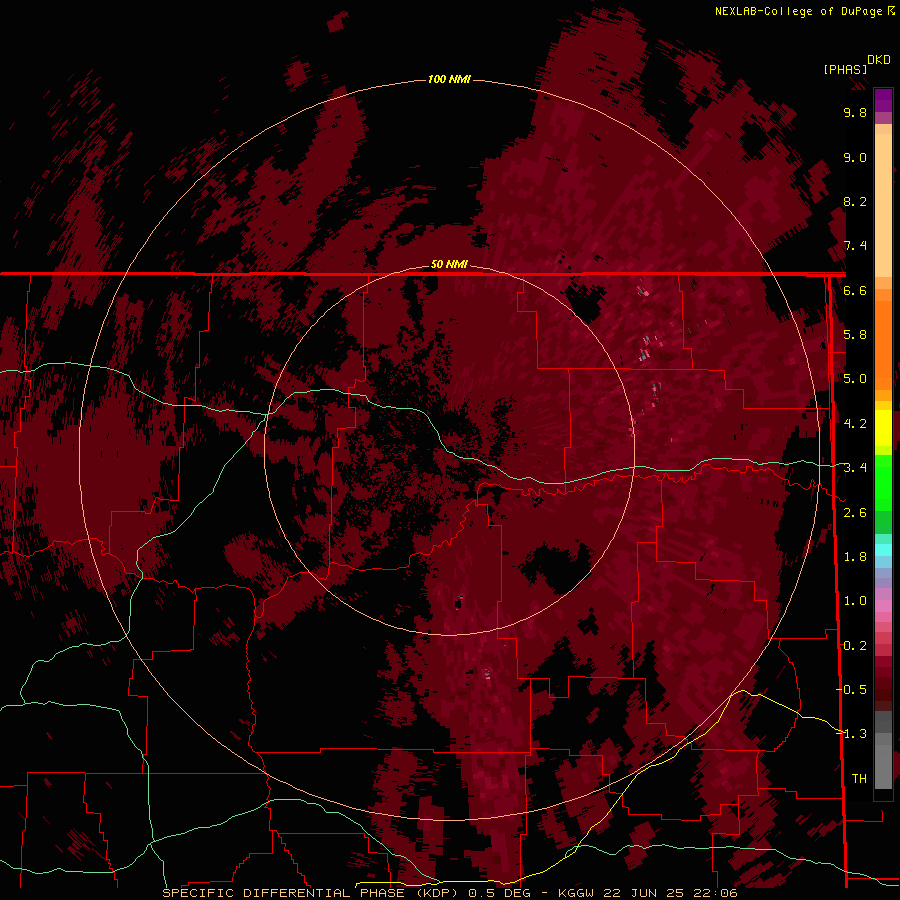This screenshot has width=900, height=900.
Task: Click the cyan segment of color bar
Action: coord(883,550)
